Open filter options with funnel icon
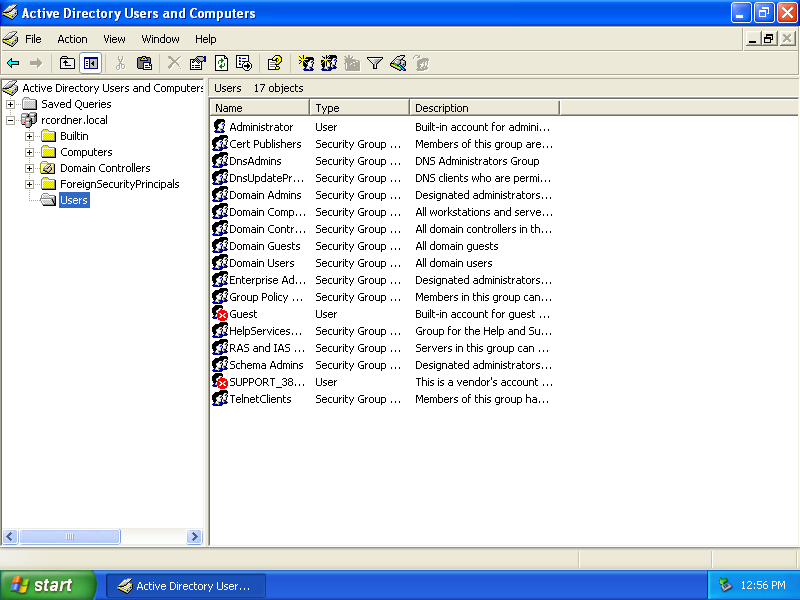This screenshot has width=800, height=600. pyautogui.click(x=375, y=63)
